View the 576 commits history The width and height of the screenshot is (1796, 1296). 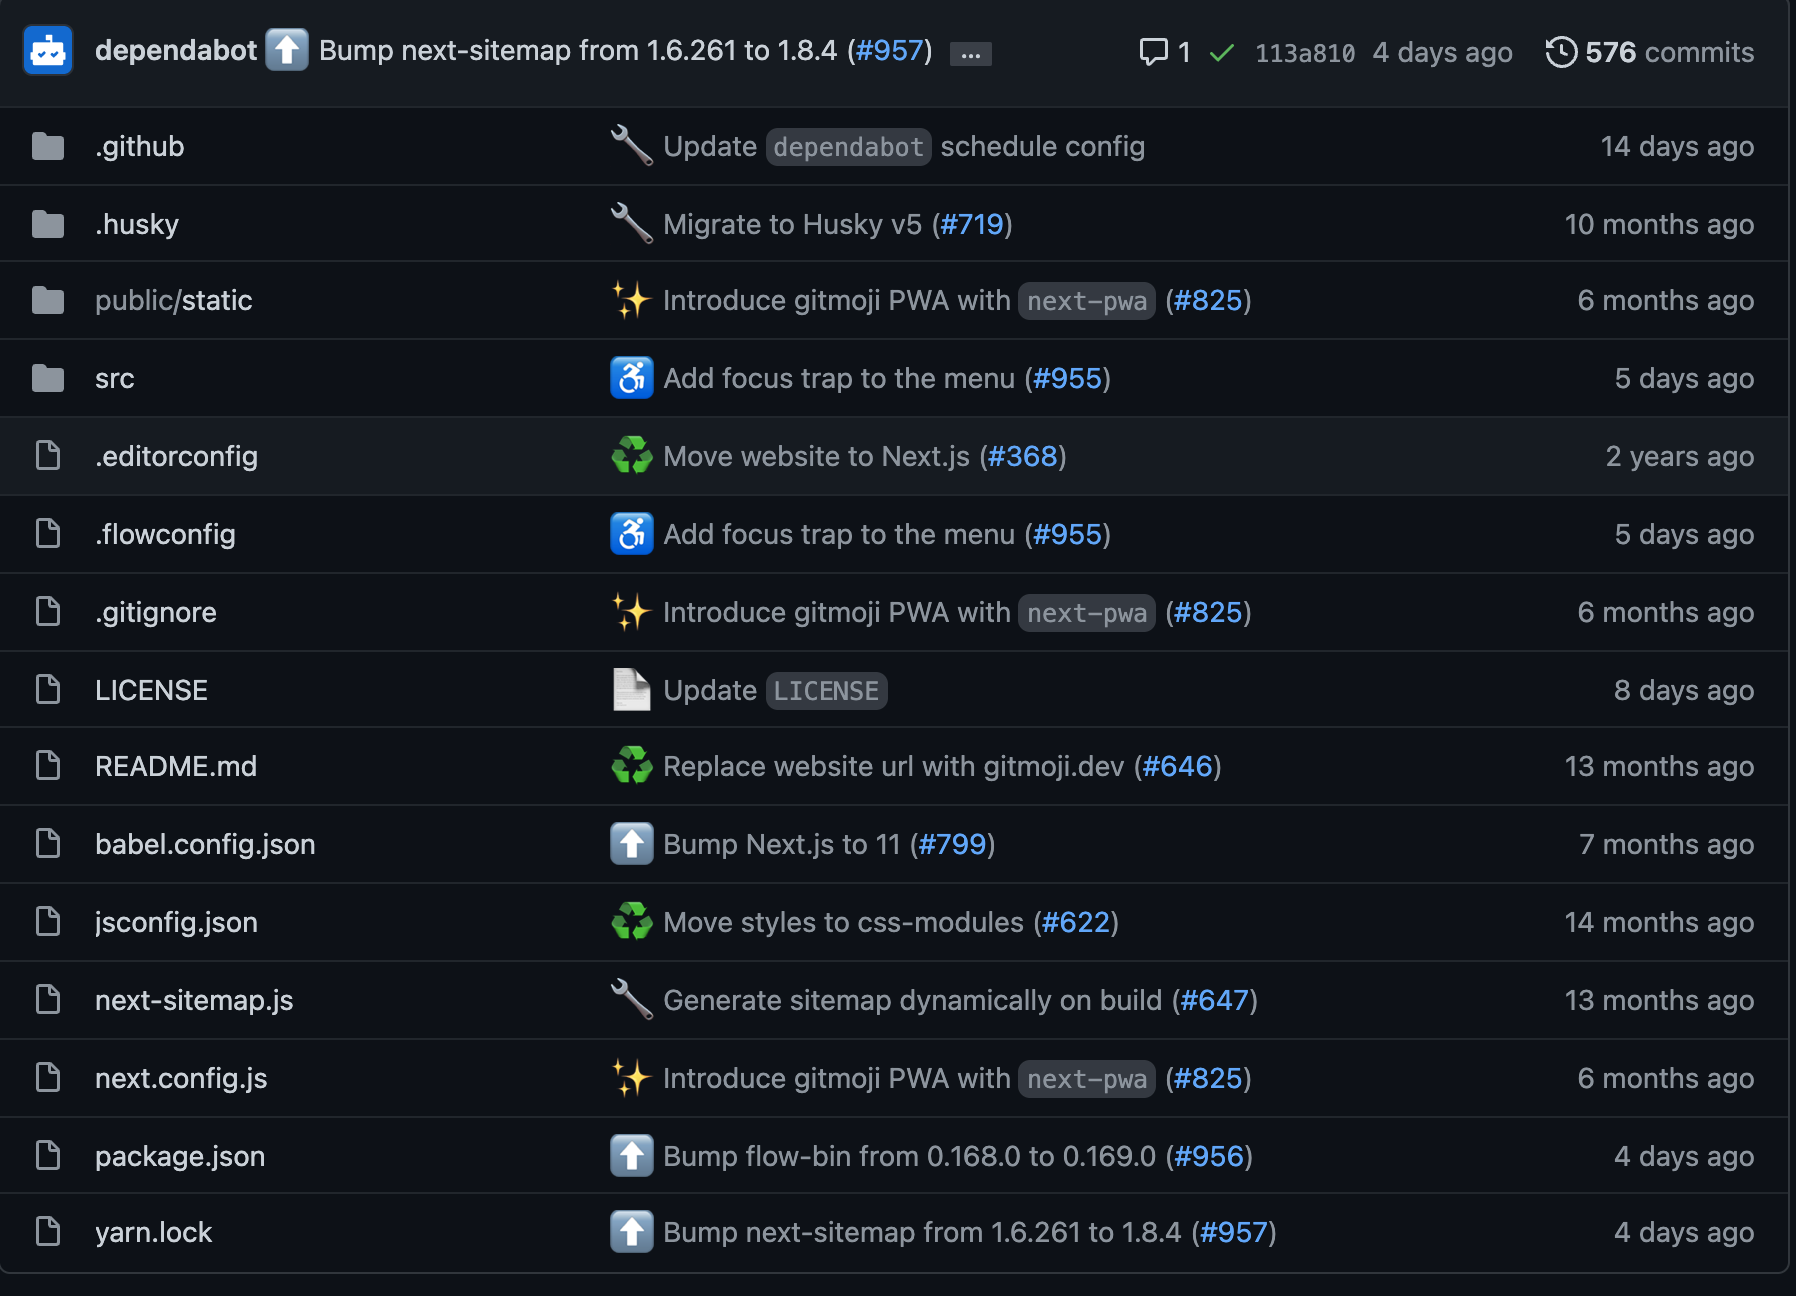click(1669, 52)
